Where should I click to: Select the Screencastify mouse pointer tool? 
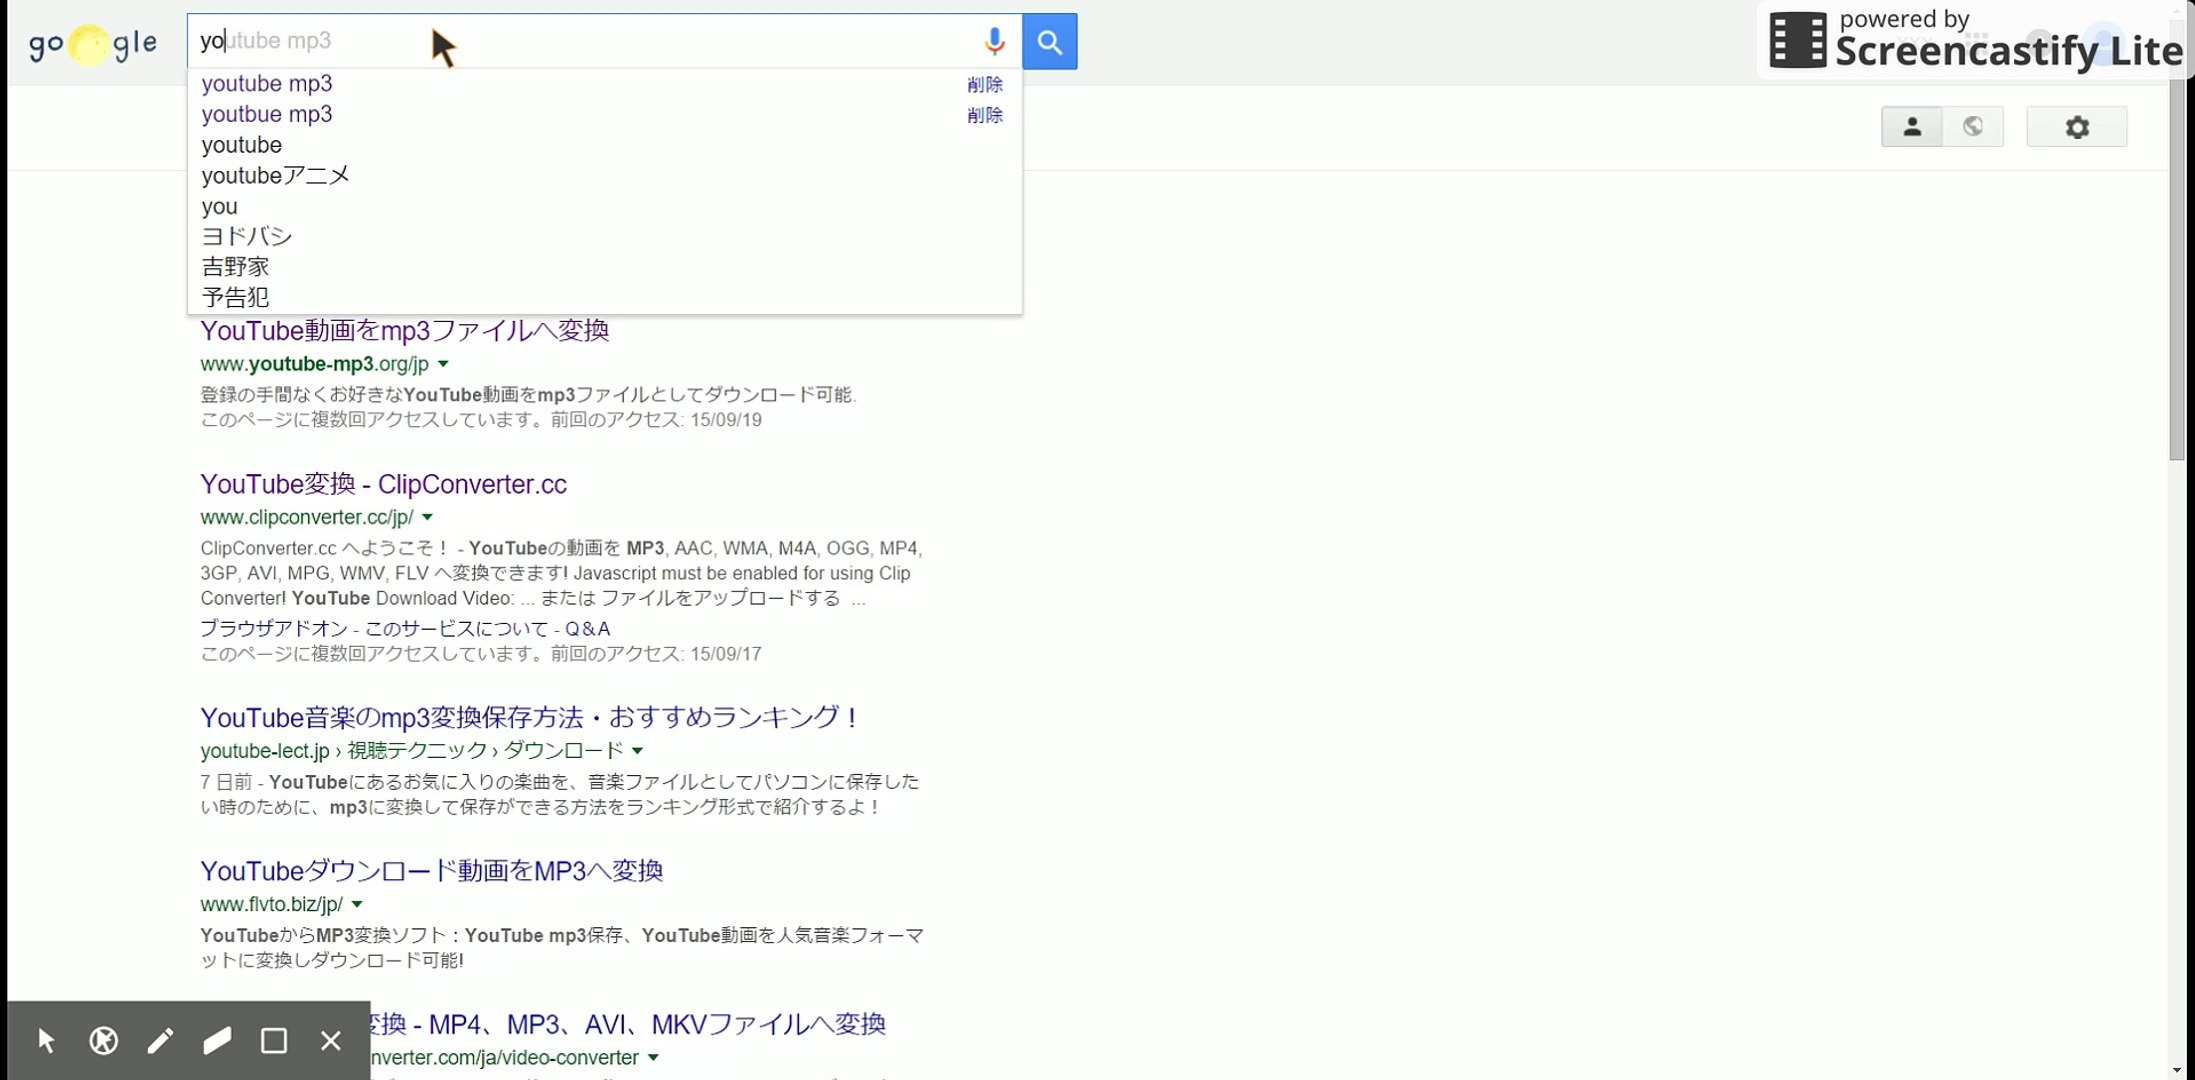click(46, 1041)
